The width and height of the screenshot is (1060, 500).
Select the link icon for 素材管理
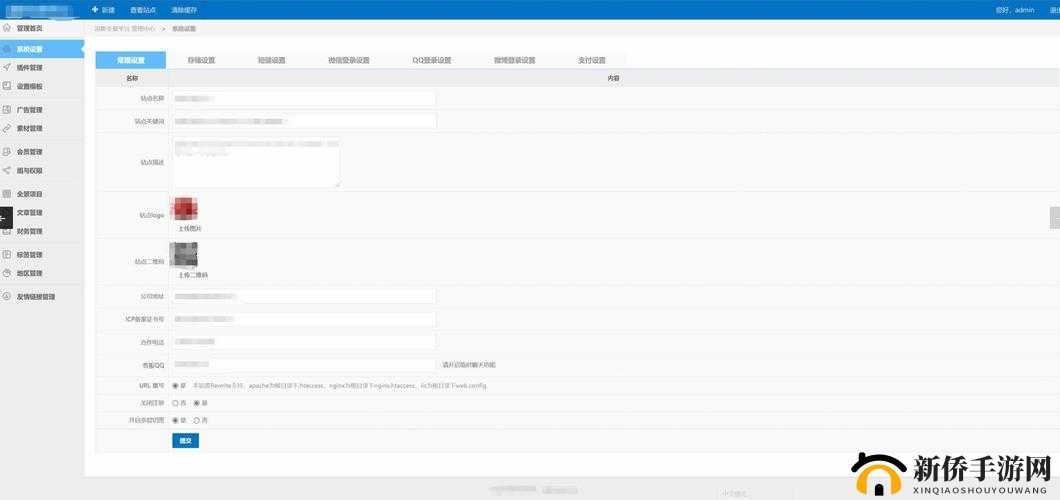(7, 129)
